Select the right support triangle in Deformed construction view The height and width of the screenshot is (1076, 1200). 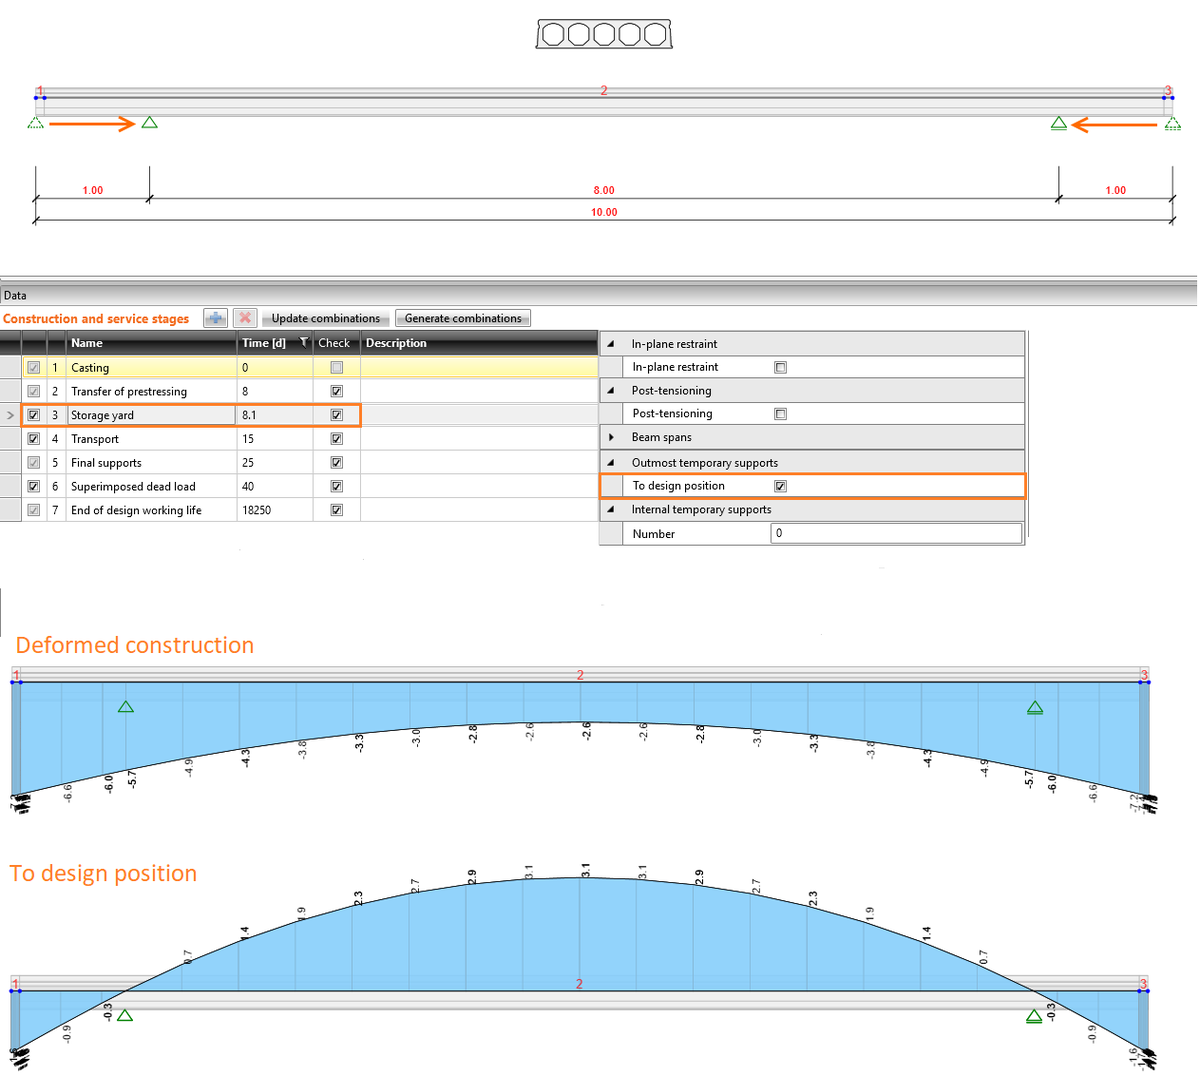click(1035, 707)
